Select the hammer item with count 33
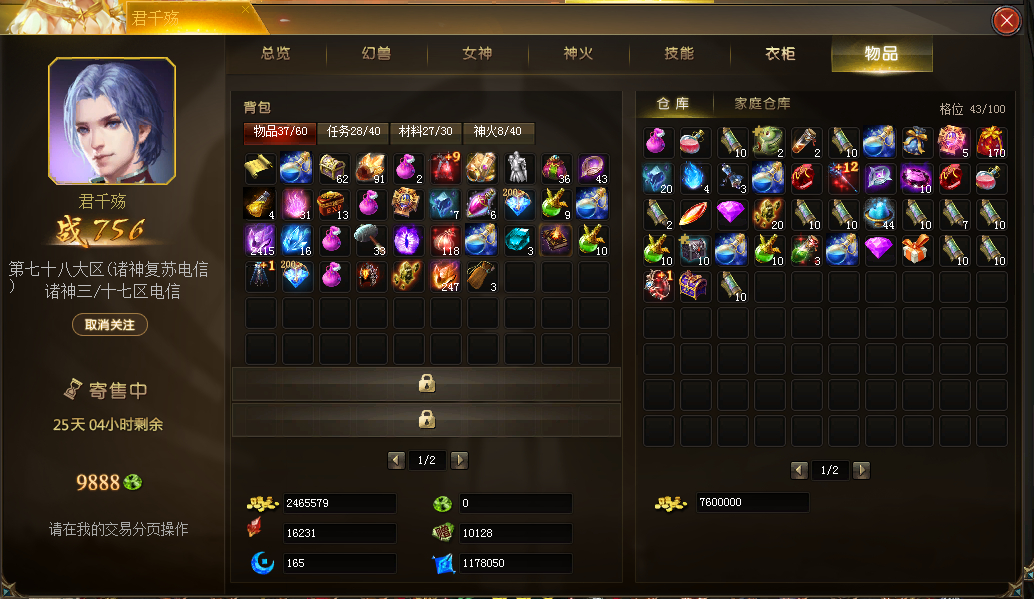The width and height of the screenshot is (1034, 599). 371,241
